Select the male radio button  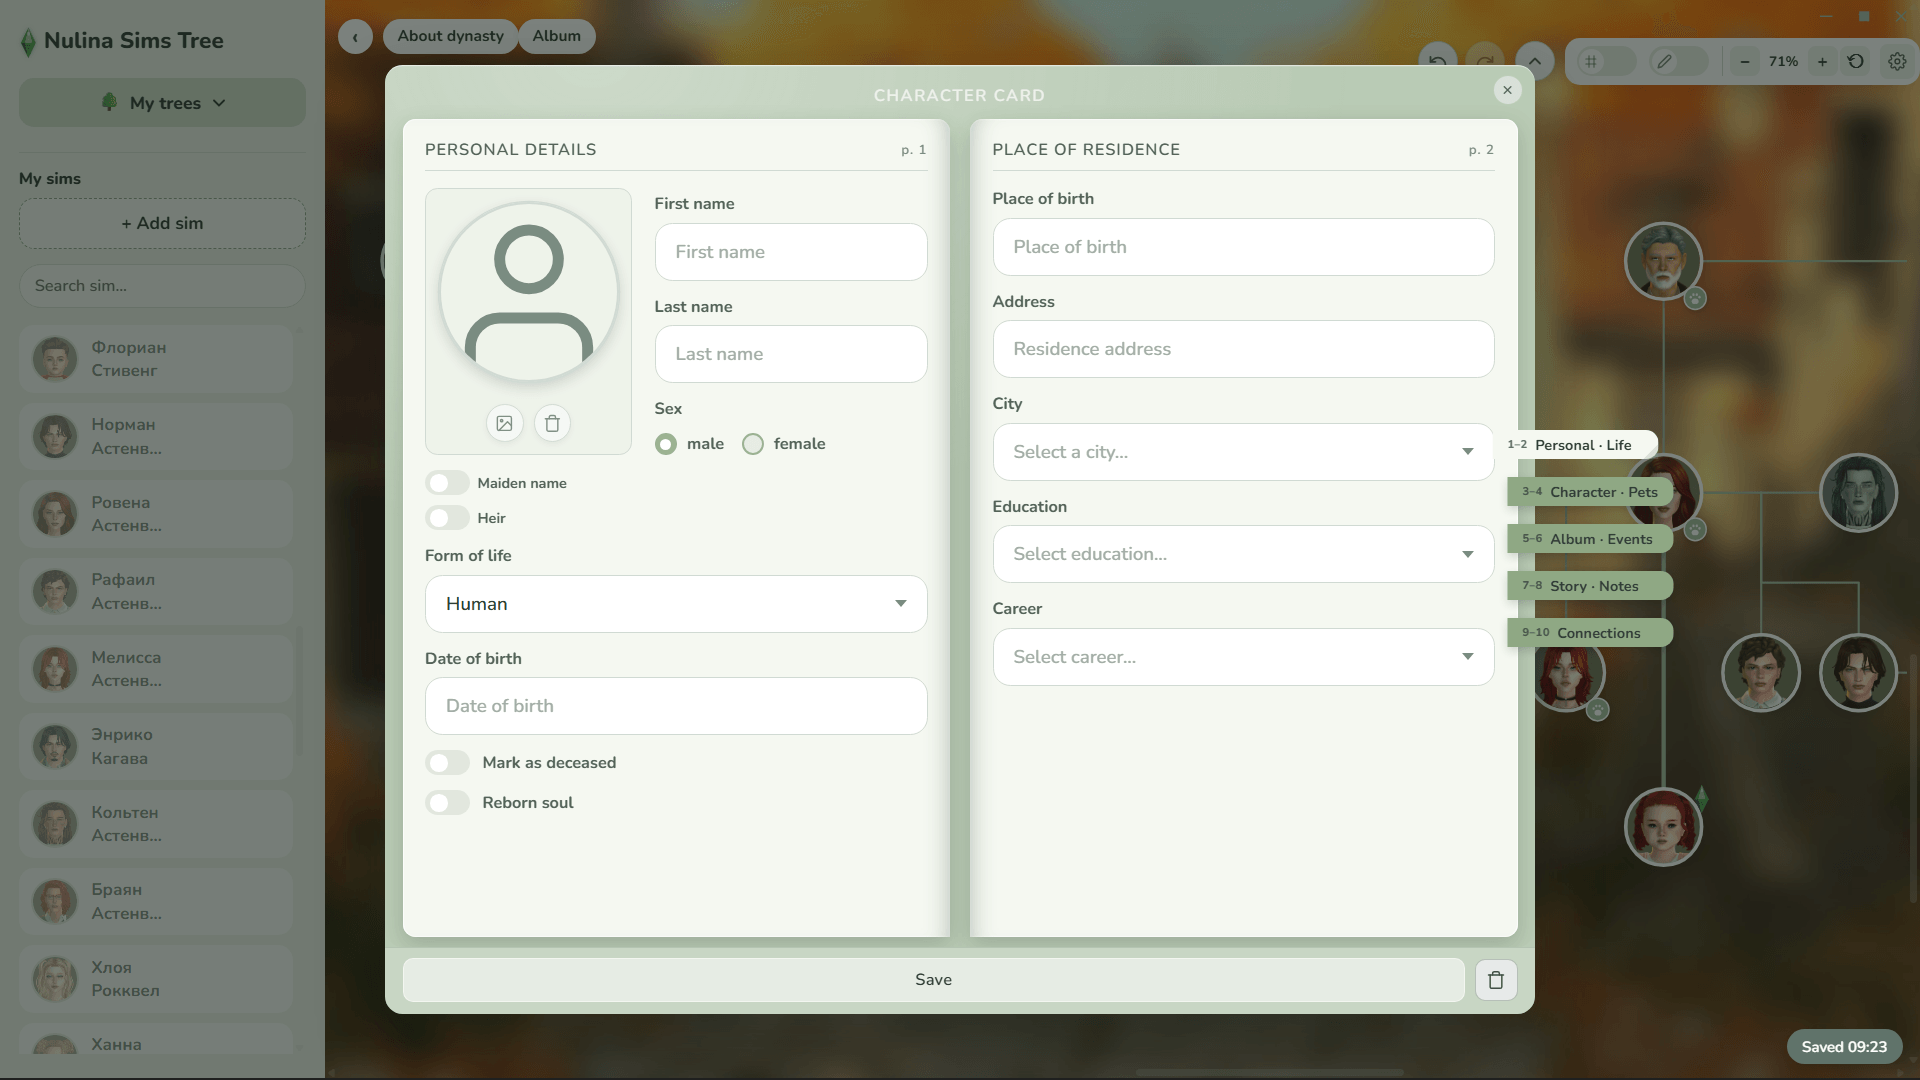[x=666, y=444]
